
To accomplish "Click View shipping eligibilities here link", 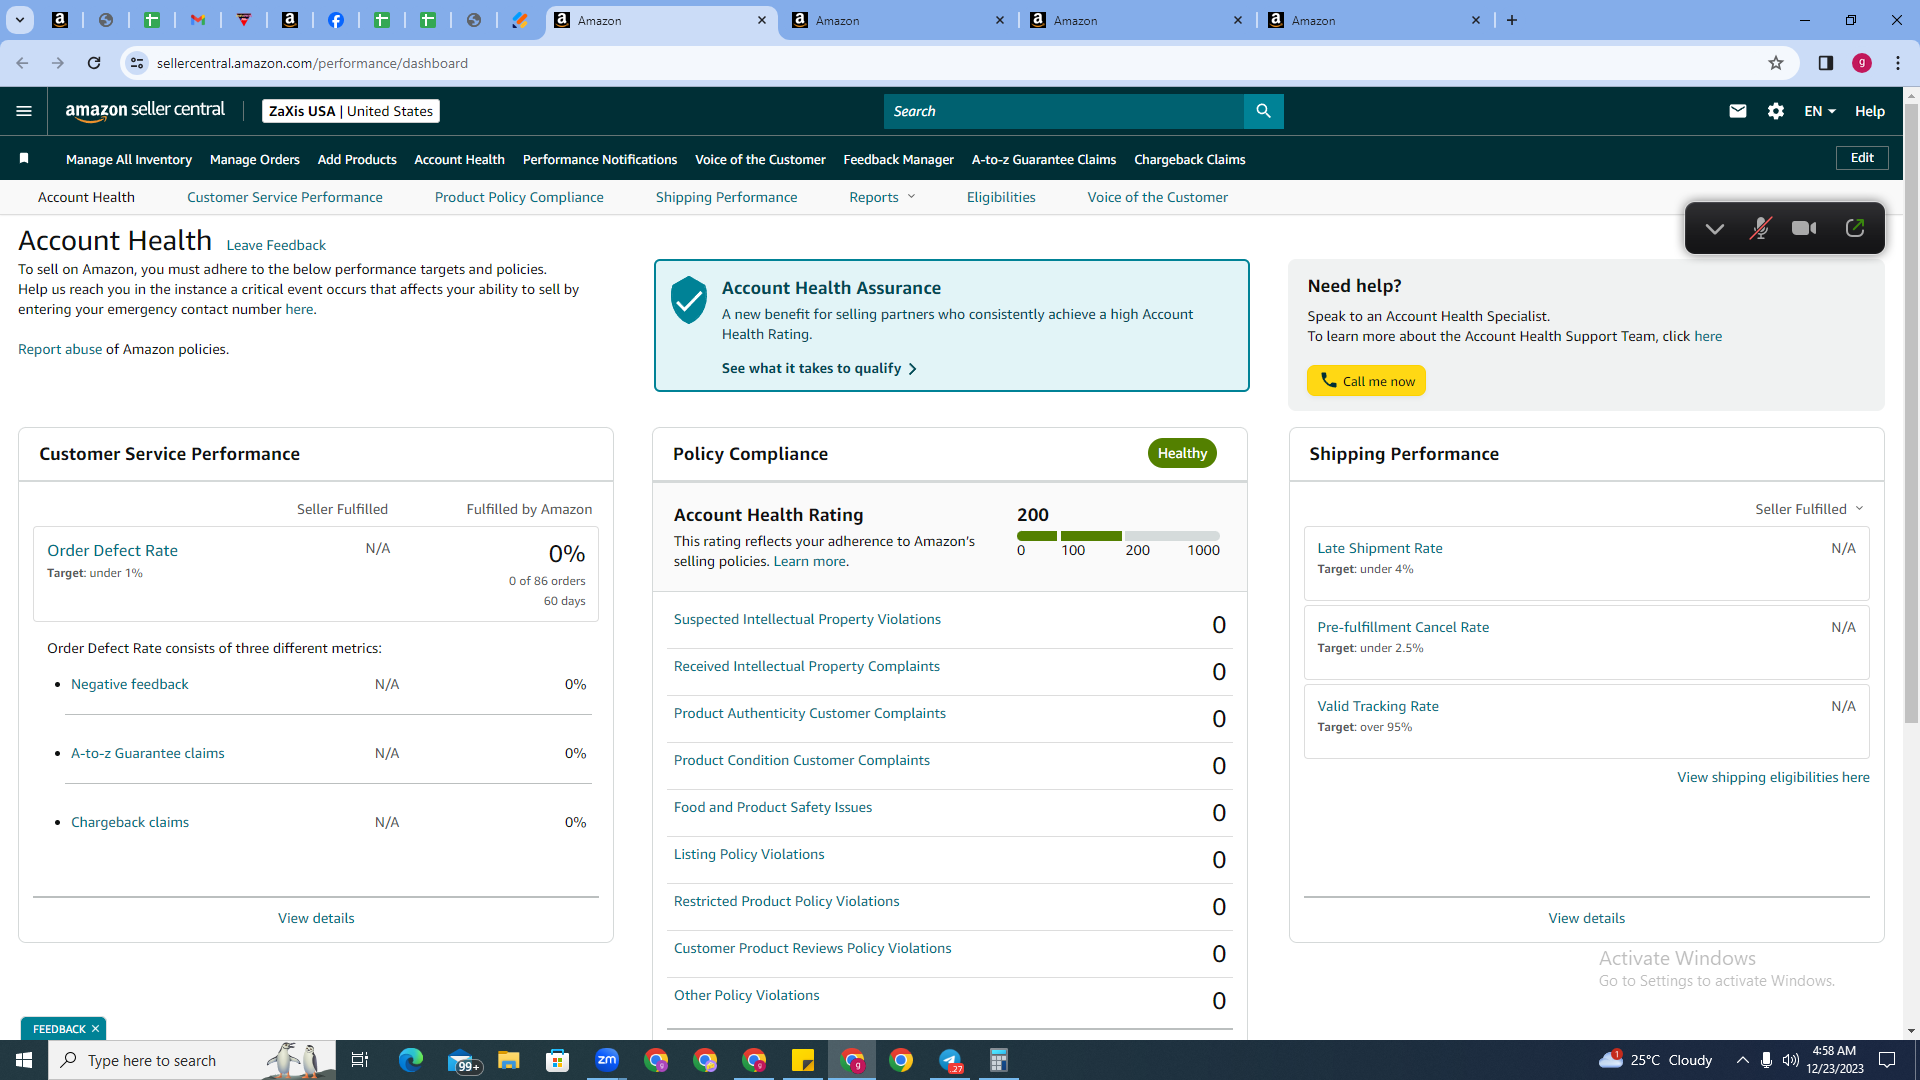I will 1773,777.
